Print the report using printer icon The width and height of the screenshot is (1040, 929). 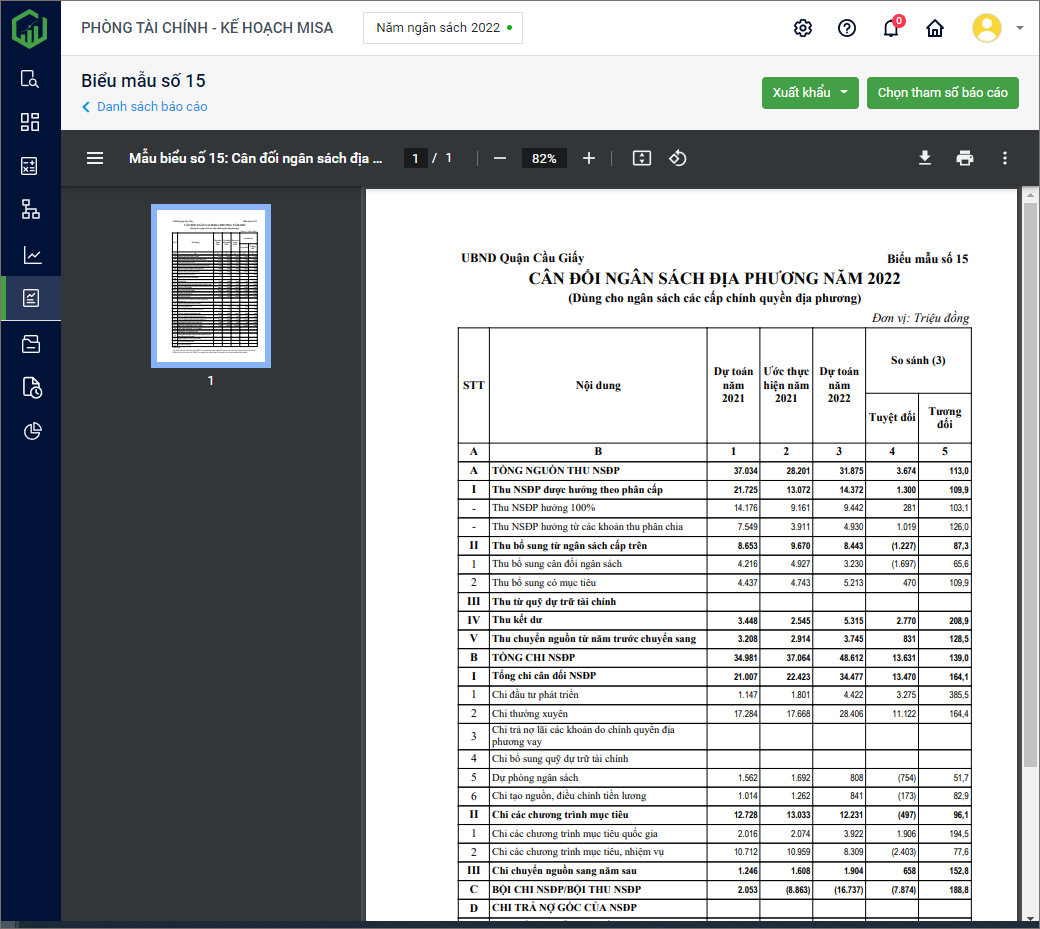[x=965, y=158]
